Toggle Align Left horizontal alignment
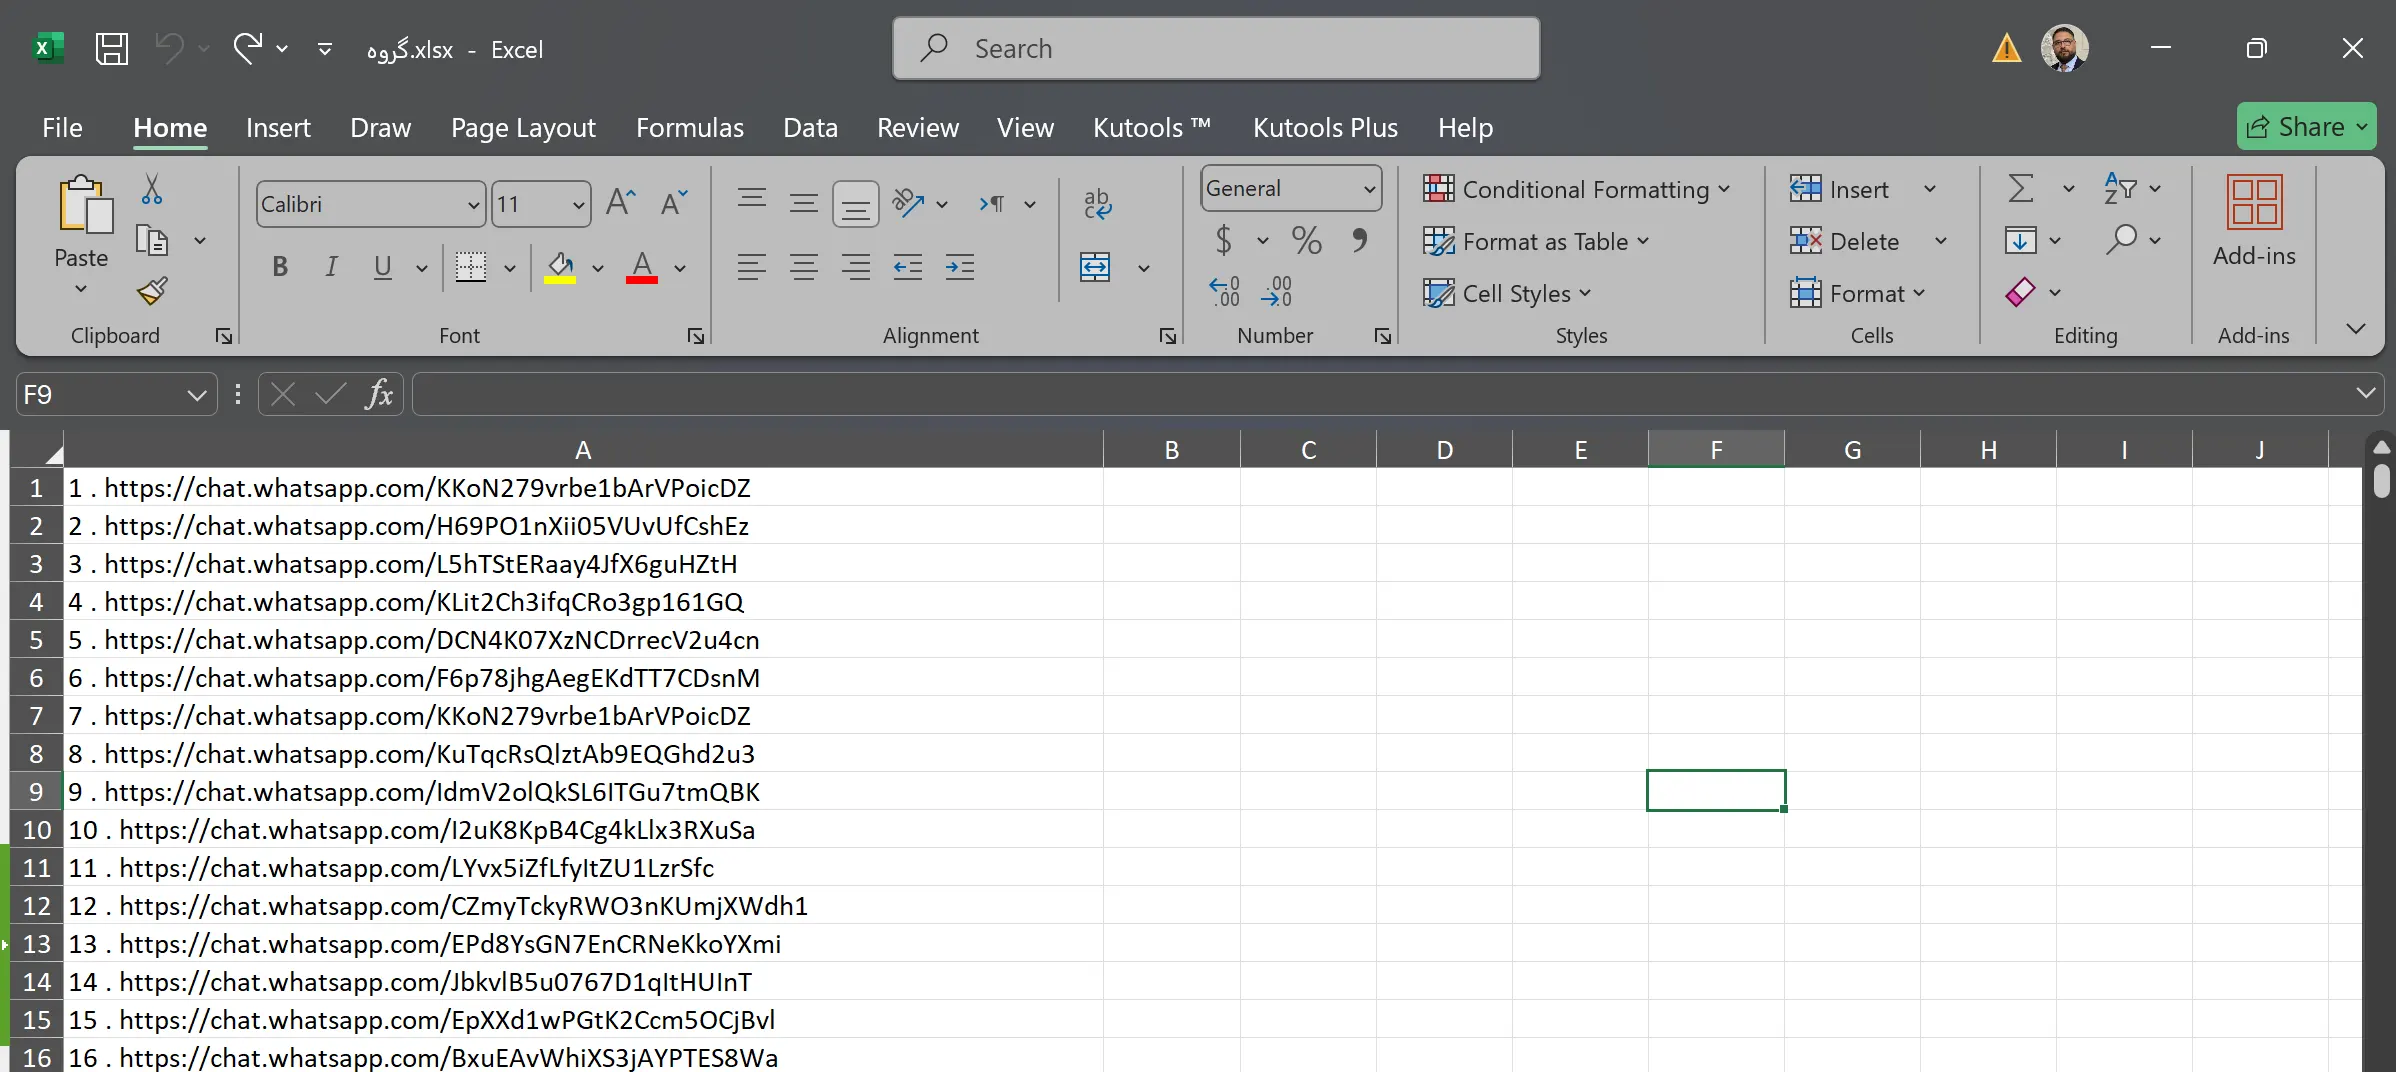This screenshot has width=2396, height=1072. (x=752, y=267)
